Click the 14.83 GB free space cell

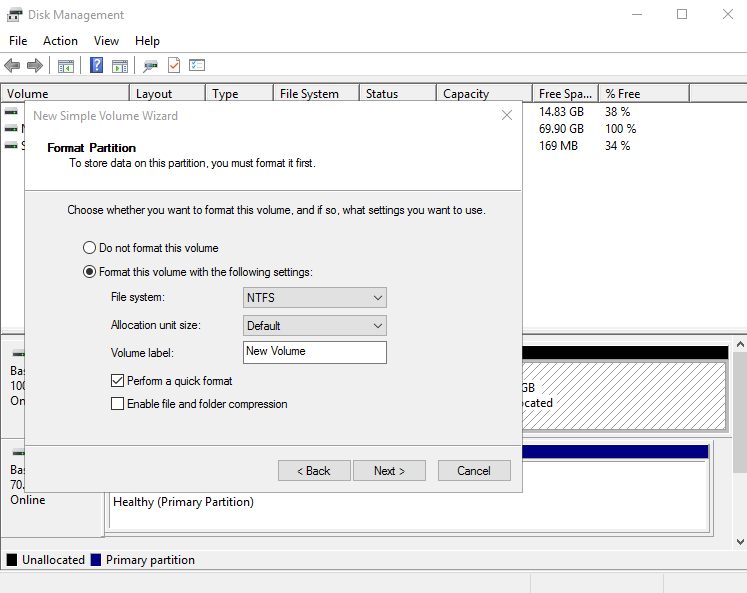coord(561,112)
